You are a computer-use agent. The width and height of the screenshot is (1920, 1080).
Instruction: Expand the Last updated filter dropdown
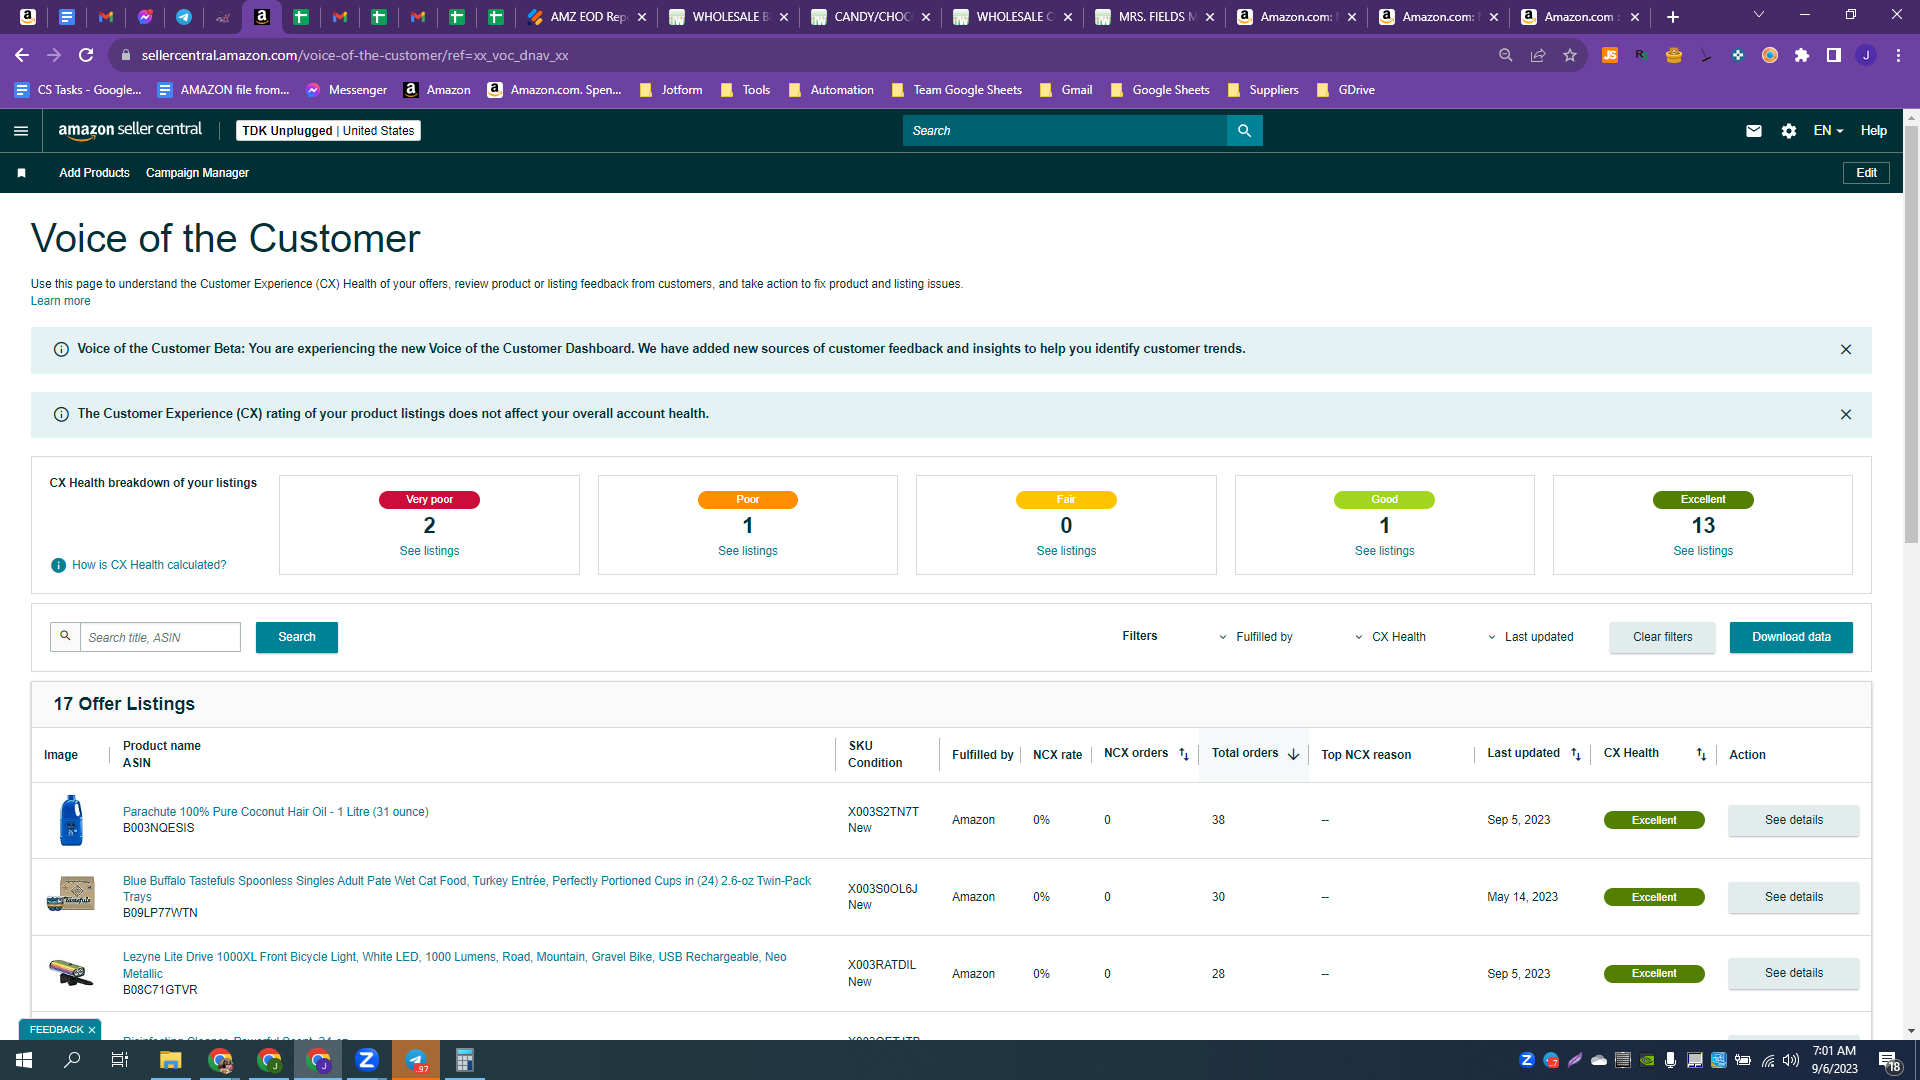coord(1530,638)
